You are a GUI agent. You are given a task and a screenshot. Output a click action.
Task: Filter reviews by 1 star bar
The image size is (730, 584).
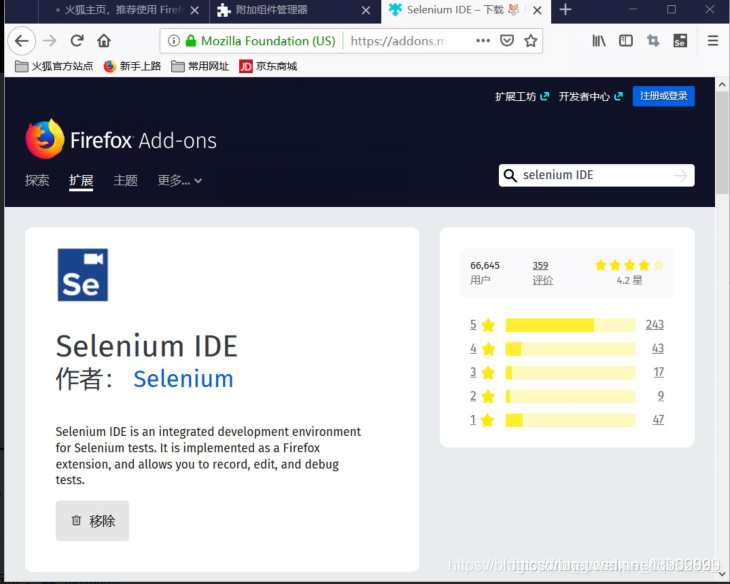coord(570,420)
